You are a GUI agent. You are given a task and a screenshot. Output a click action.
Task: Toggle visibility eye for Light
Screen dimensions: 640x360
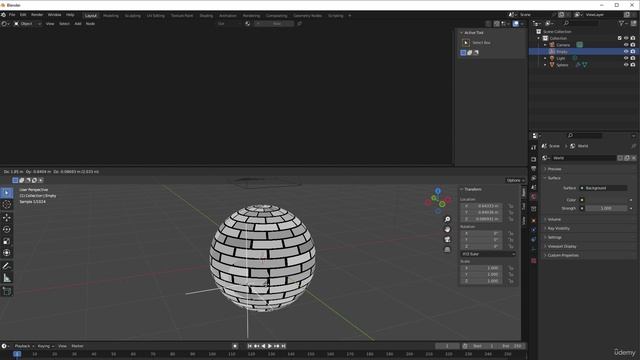(x=626, y=58)
